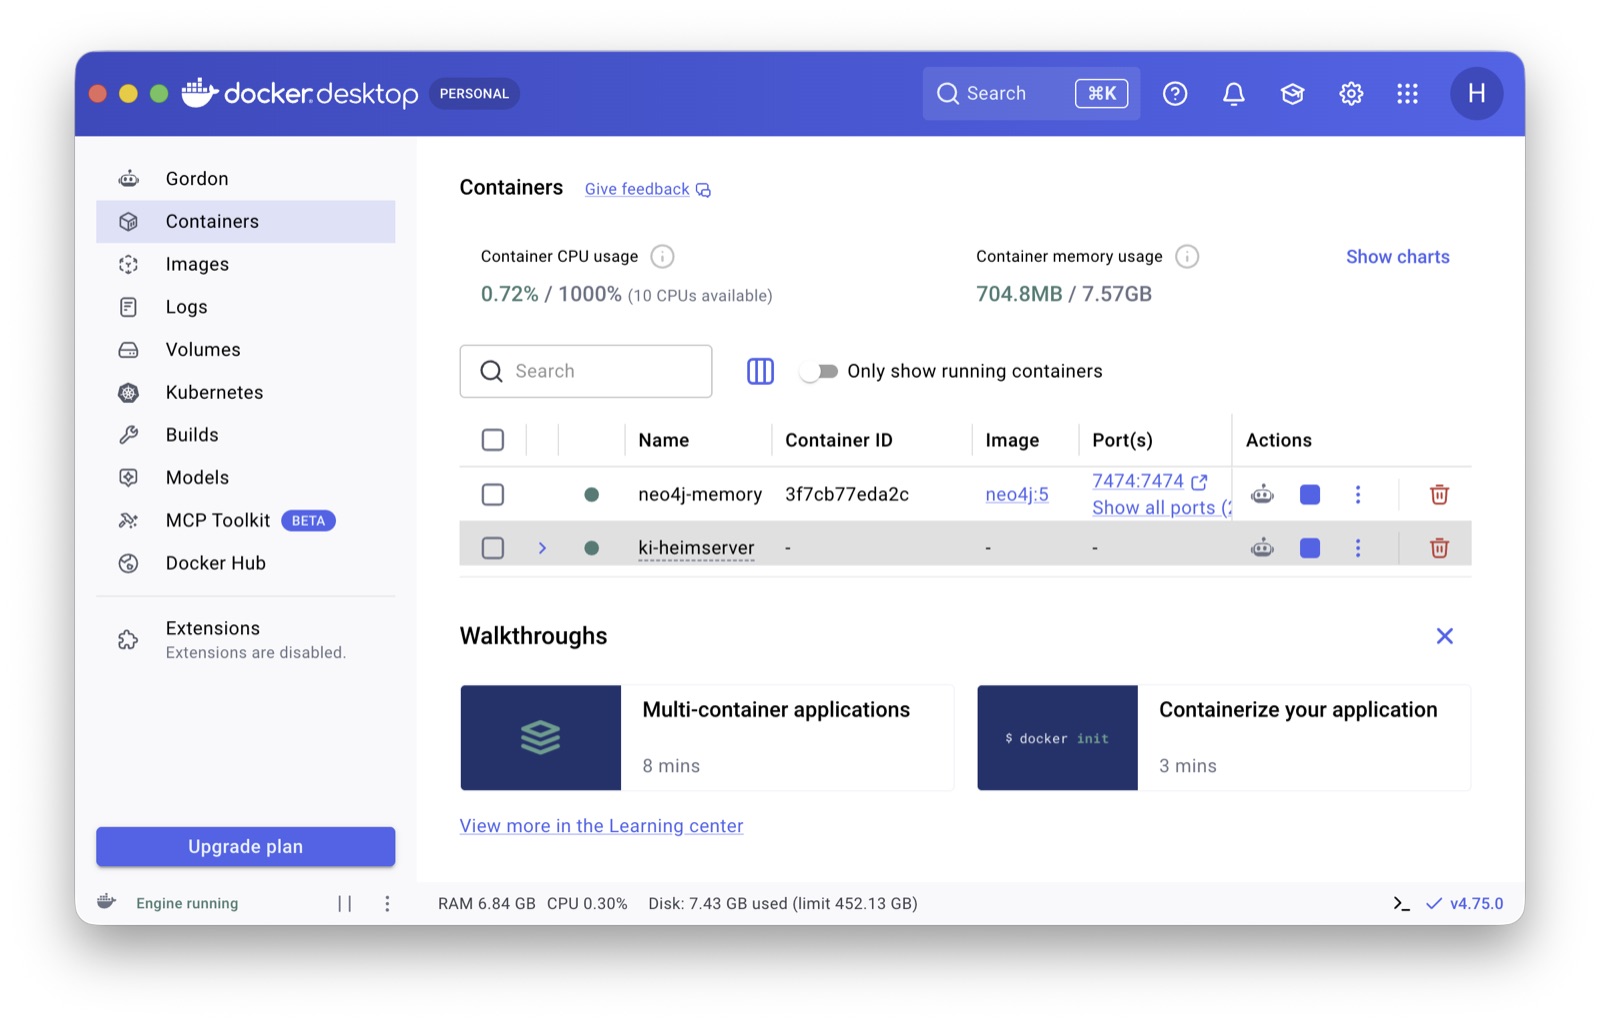This screenshot has width=1600, height=1024.
Task: Select the neo4j-memory checkbox
Action: pyautogui.click(x=493, y=494)
